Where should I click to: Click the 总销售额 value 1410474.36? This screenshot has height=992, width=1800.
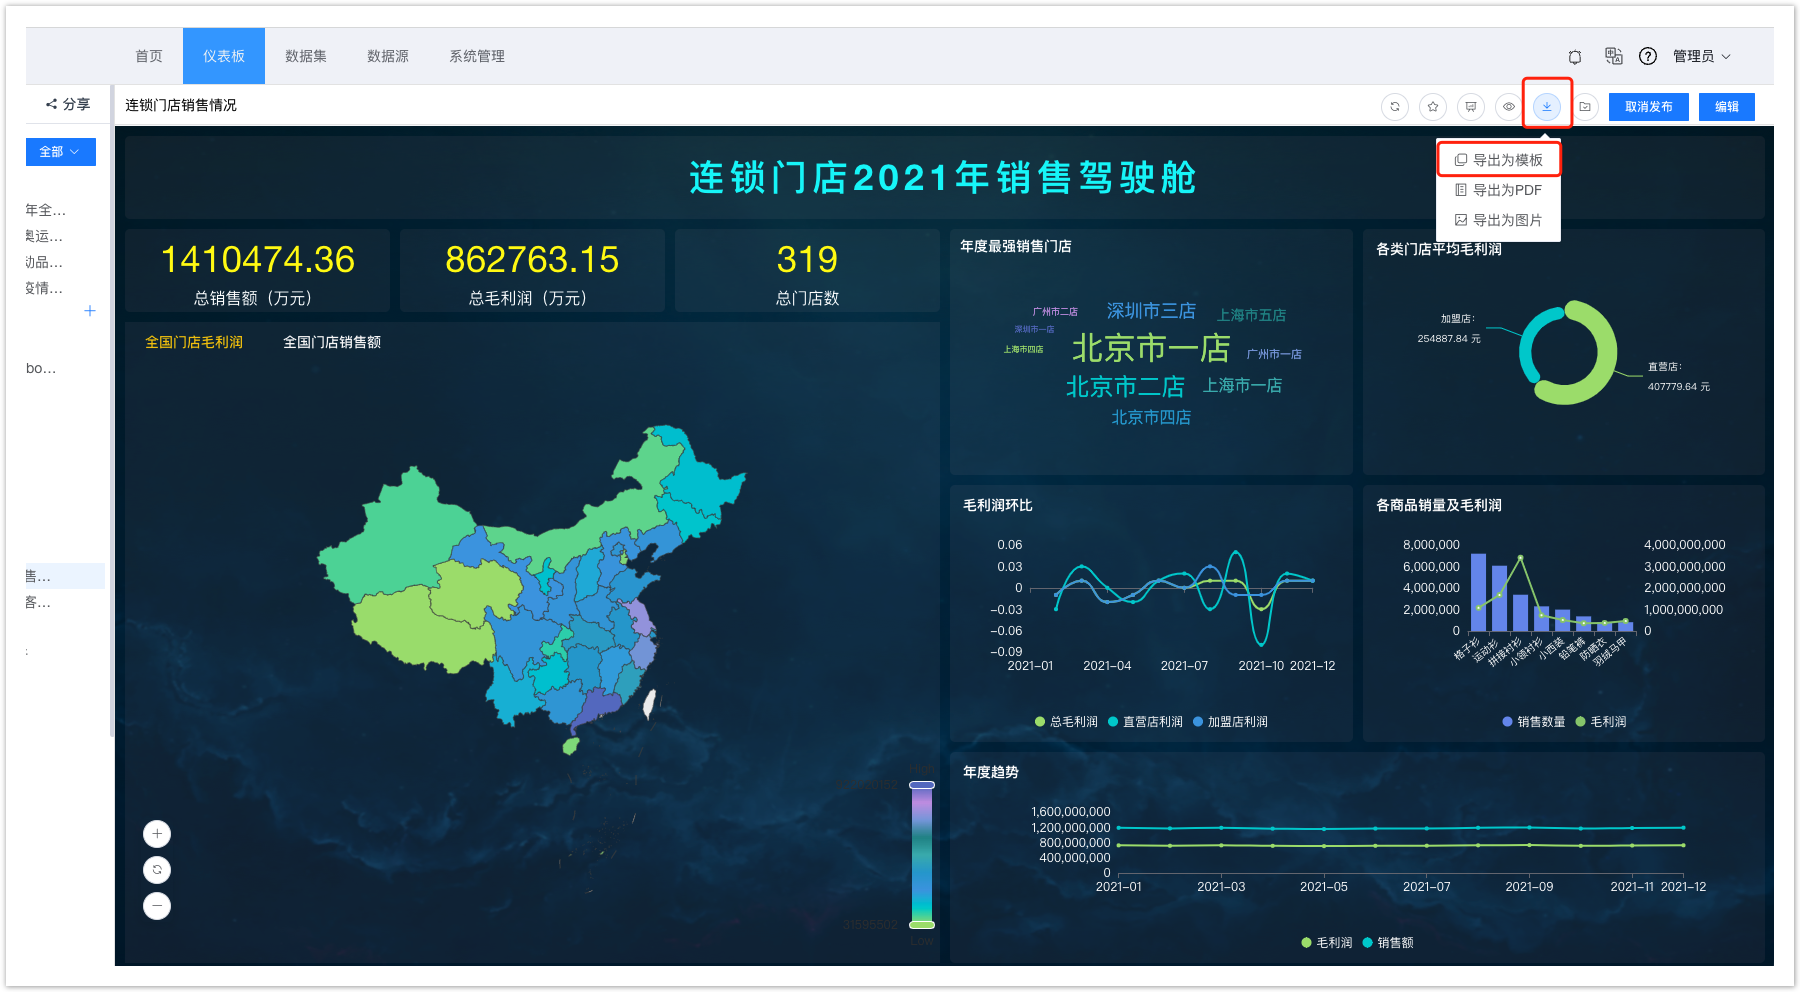click(258, 260)
